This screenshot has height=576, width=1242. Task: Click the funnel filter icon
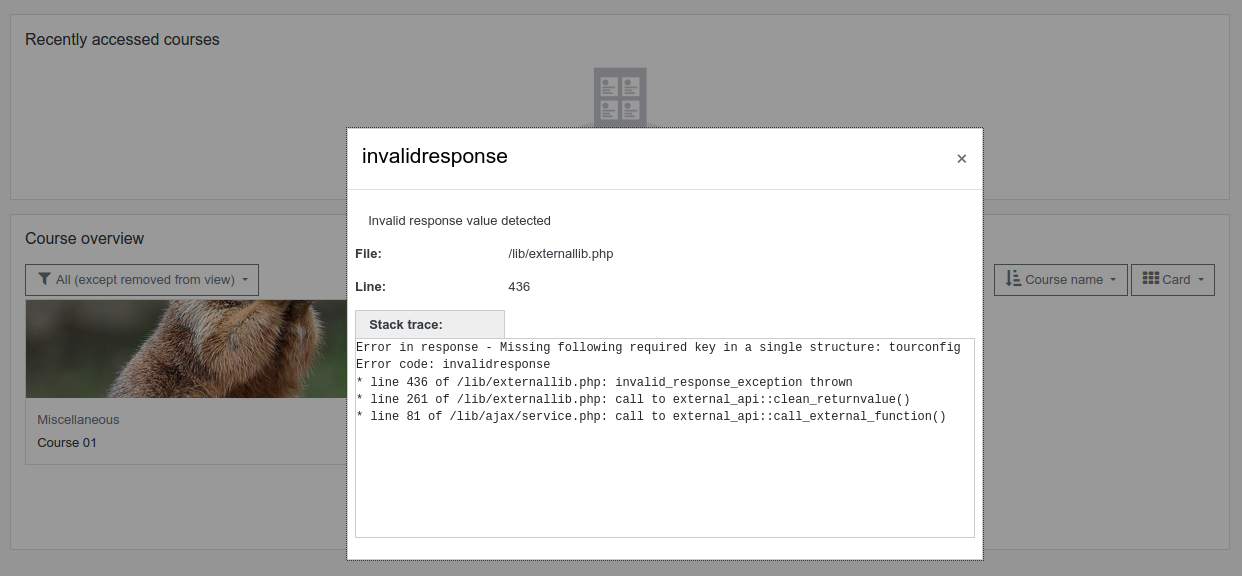[44, 280]
